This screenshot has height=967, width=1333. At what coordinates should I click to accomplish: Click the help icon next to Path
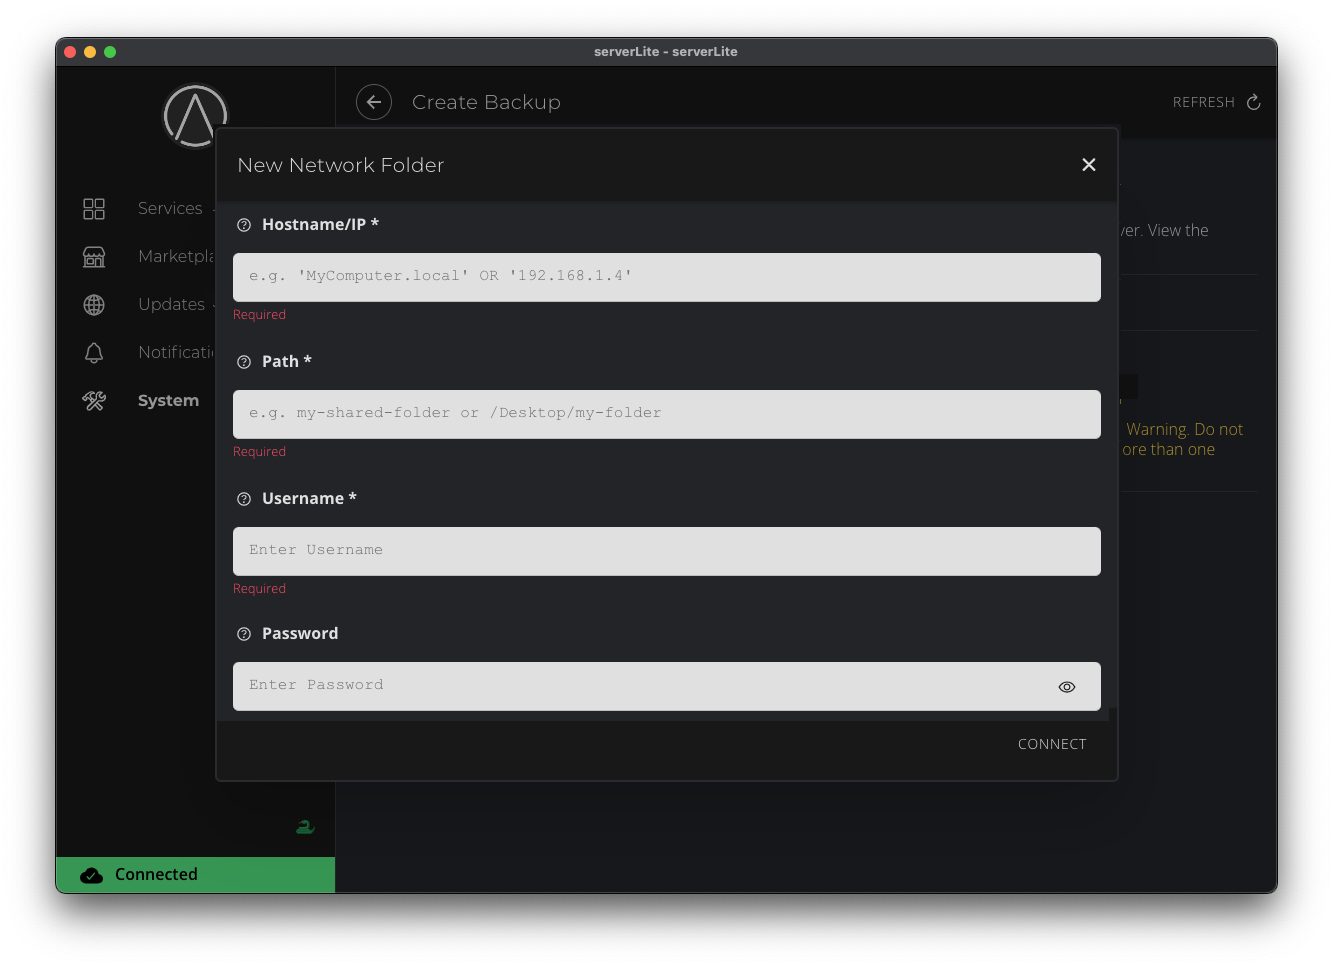point(244,362)
